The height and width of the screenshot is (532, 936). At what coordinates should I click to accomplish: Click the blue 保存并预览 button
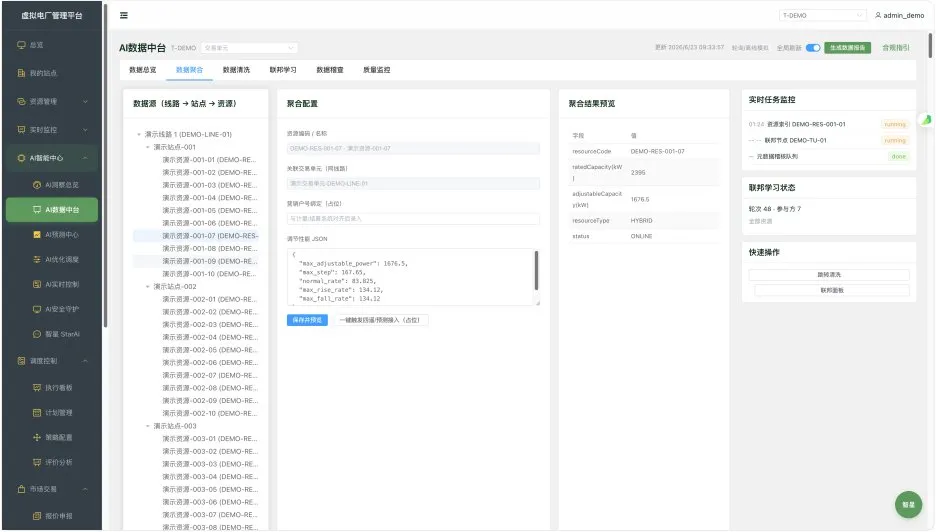pyautogui.click(x=307, y=320)
